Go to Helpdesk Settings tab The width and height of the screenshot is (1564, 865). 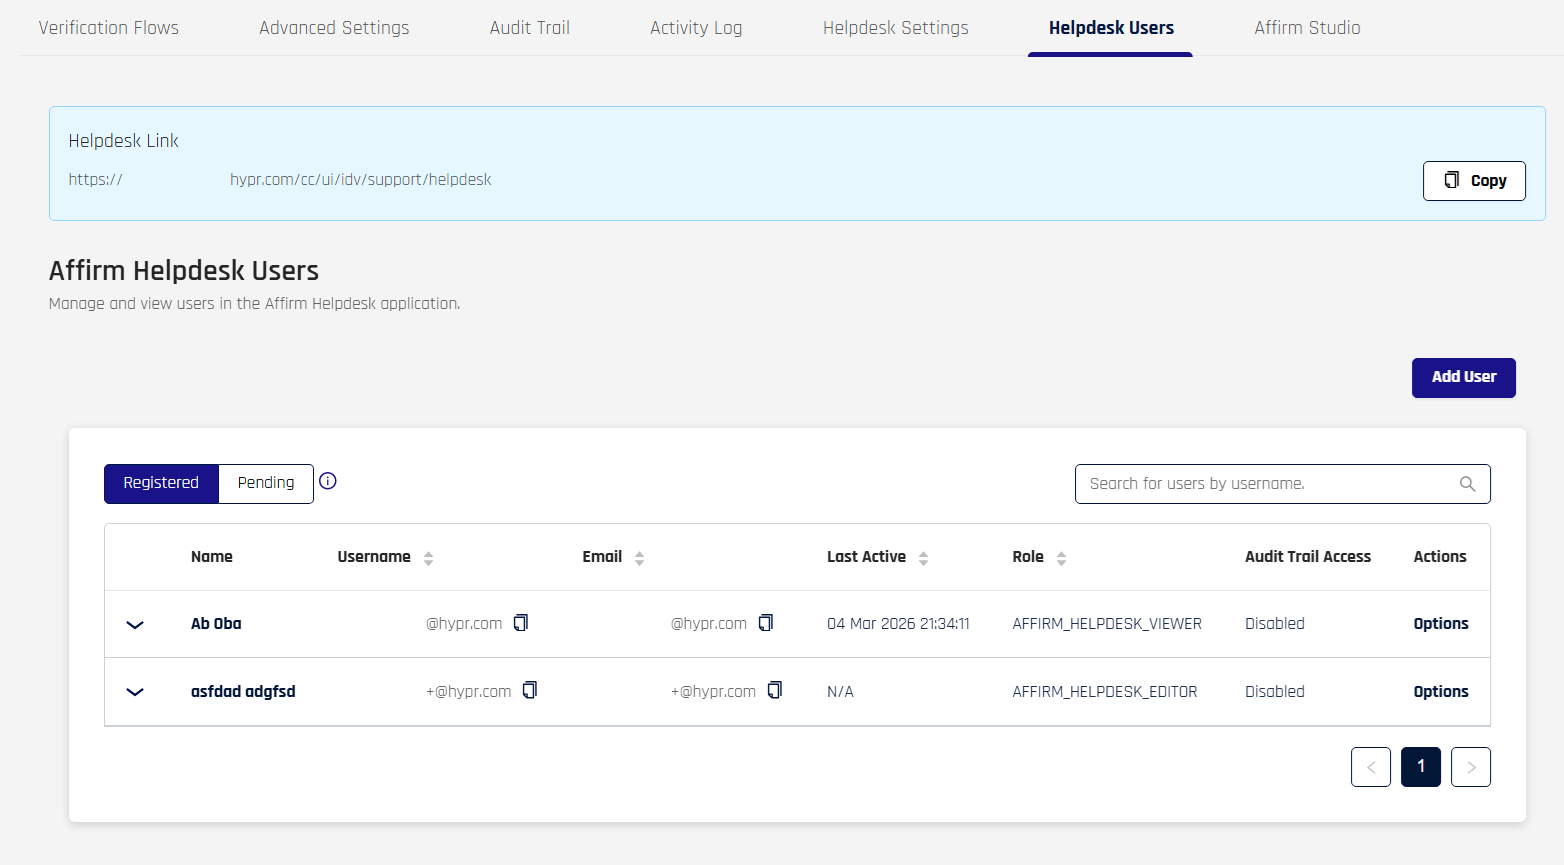[895, 28]
